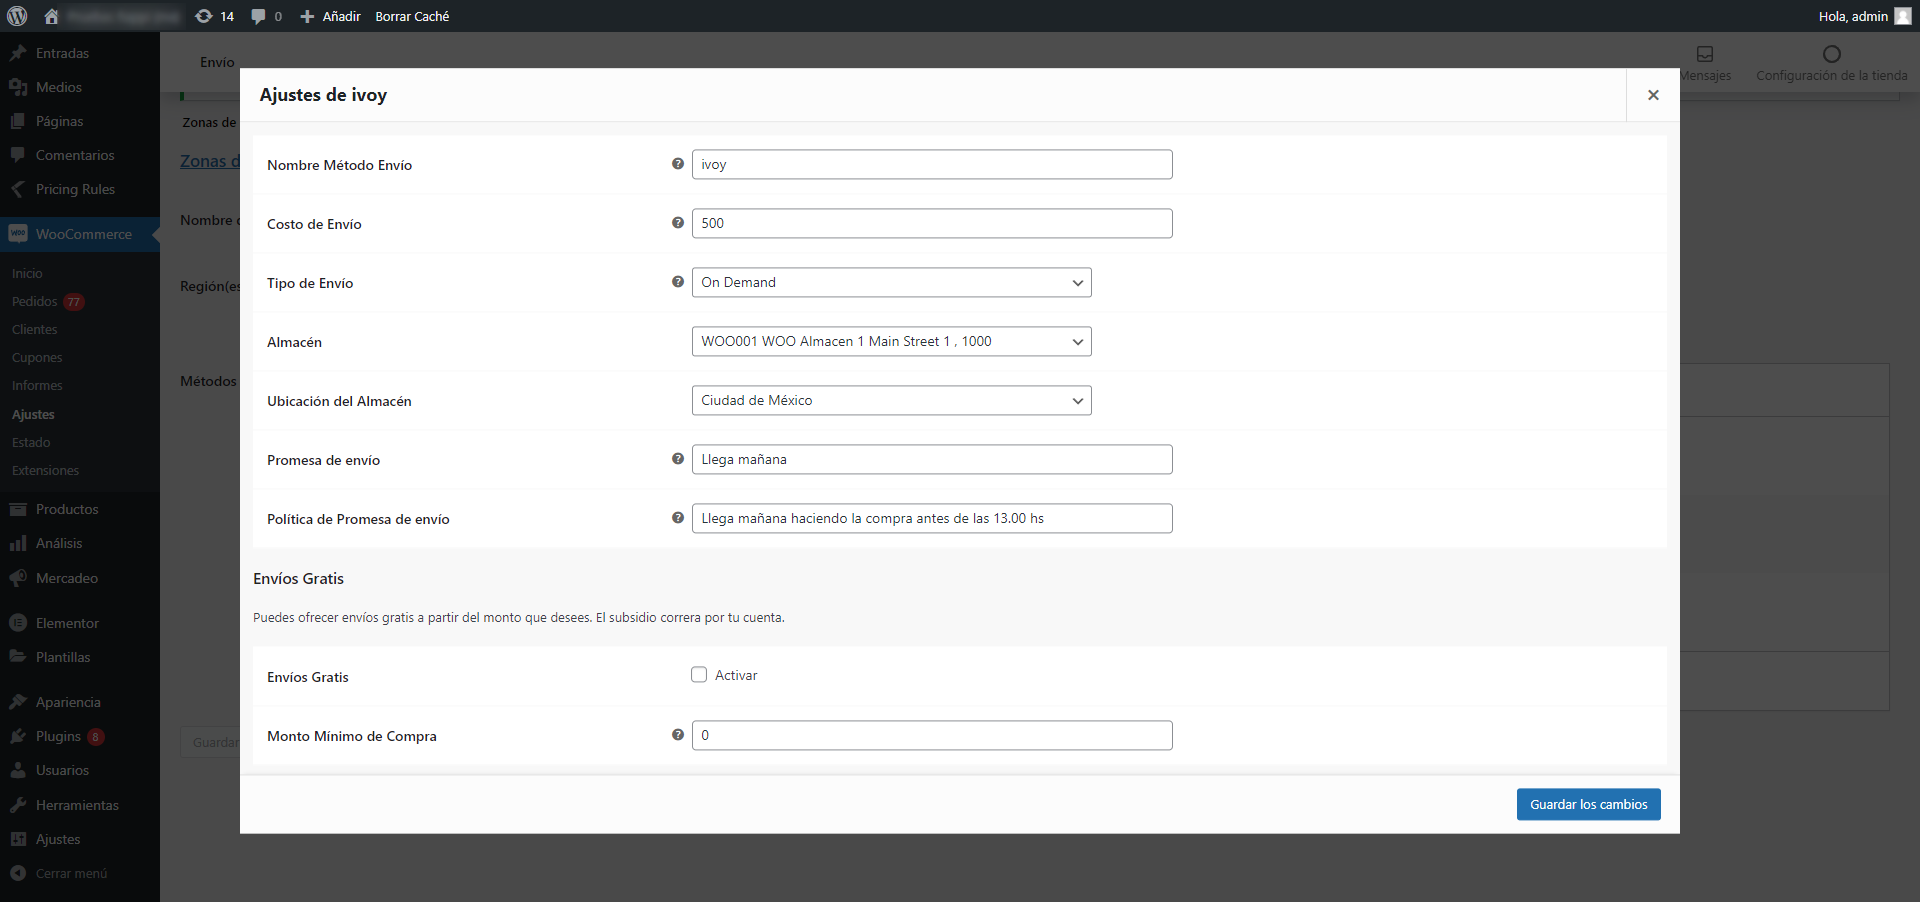1920x902 pixels.
Task: Show help tip for Tipo de Envío
Action: coord(678,282)
